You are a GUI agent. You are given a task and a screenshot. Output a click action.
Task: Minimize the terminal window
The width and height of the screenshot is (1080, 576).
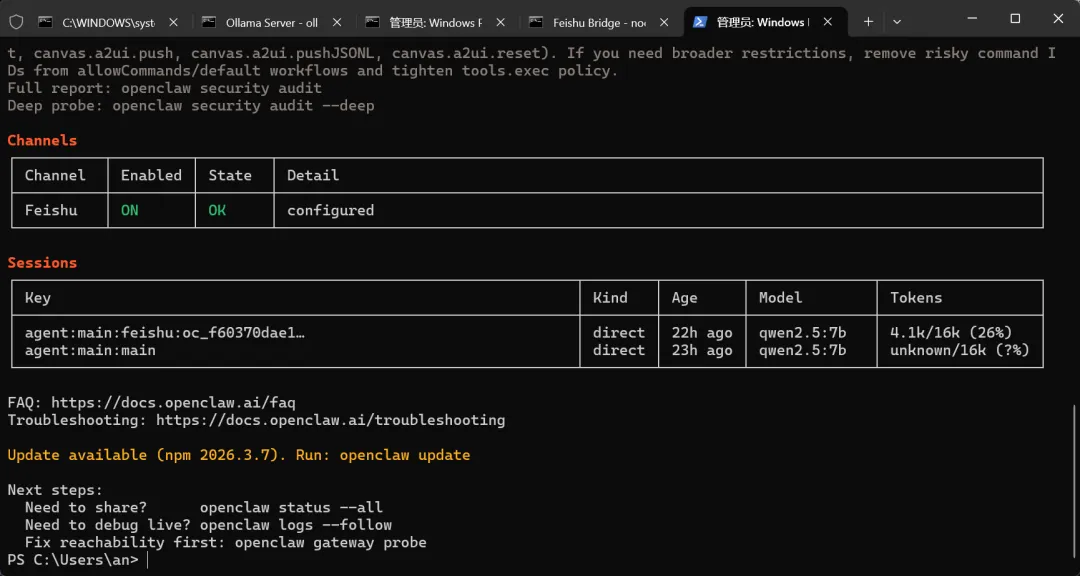click(x=969, y=19)
